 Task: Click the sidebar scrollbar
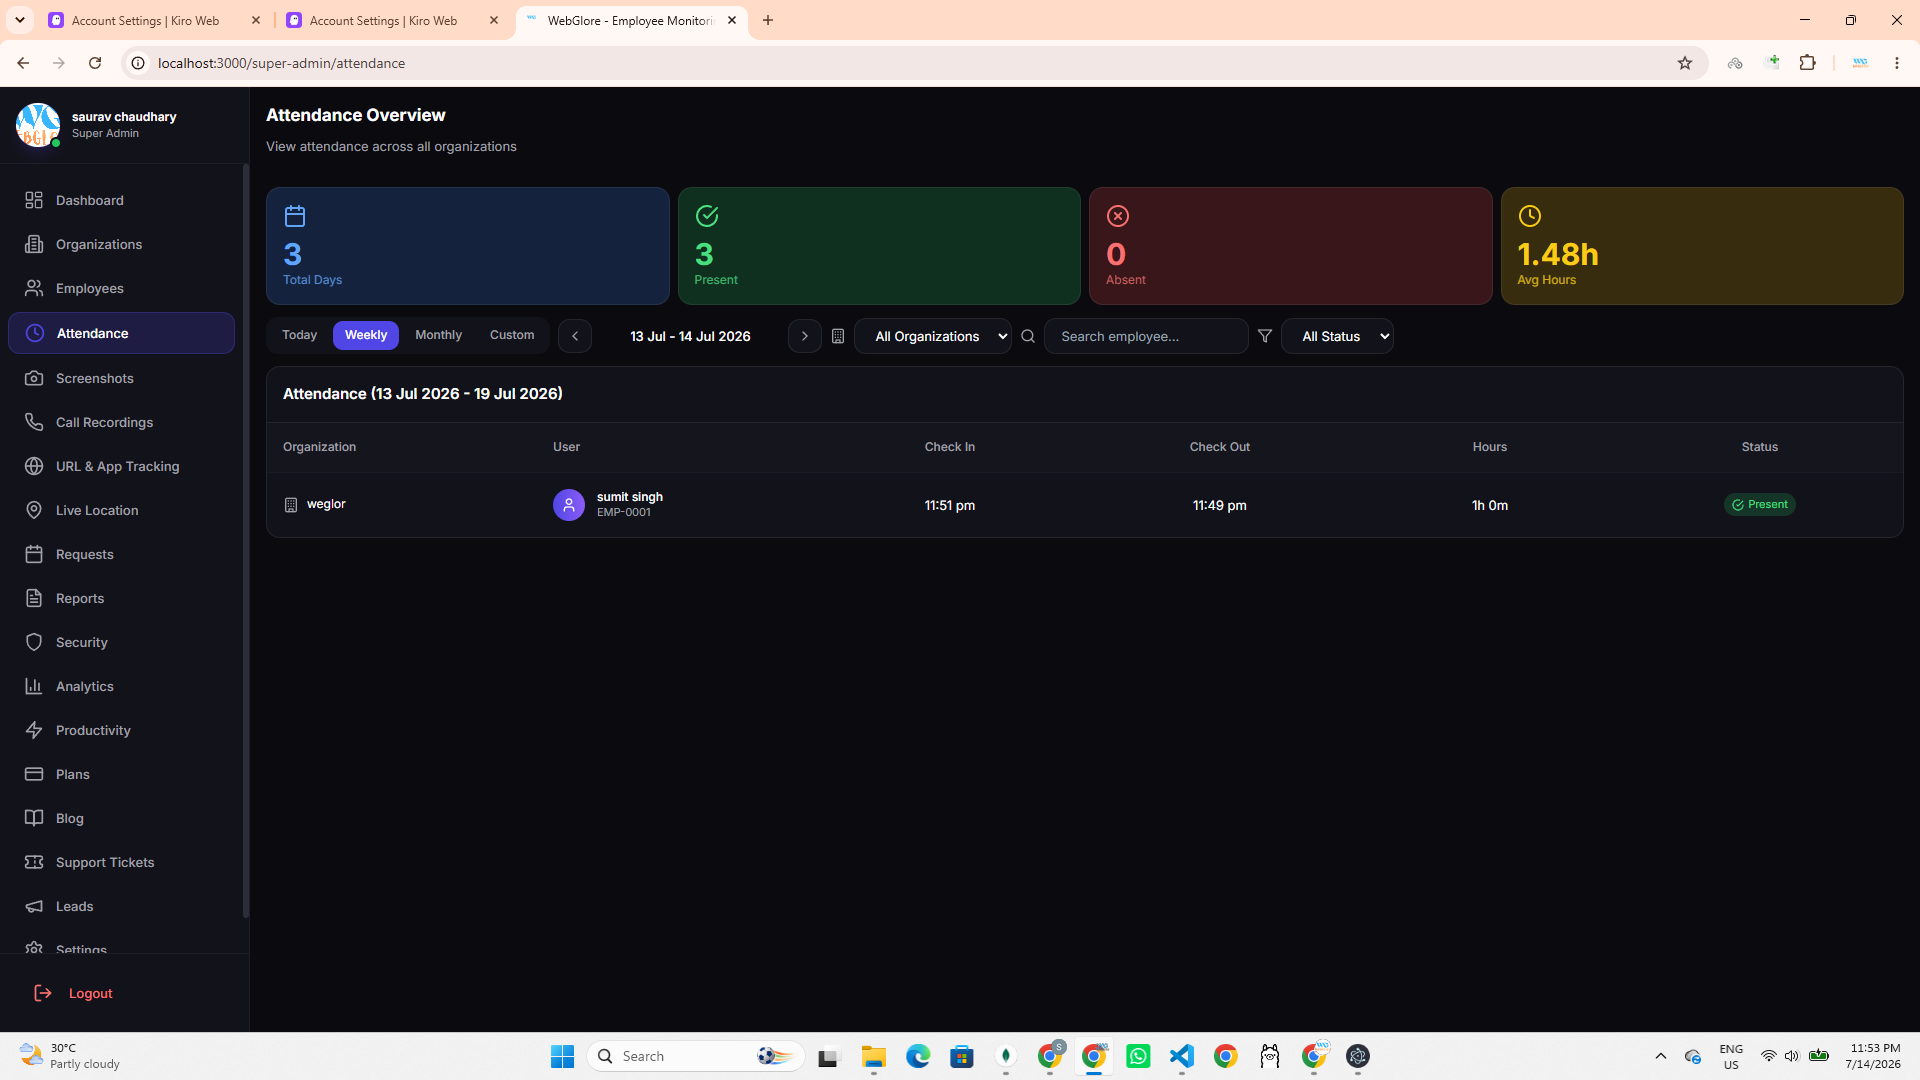(x=246, y=540)
